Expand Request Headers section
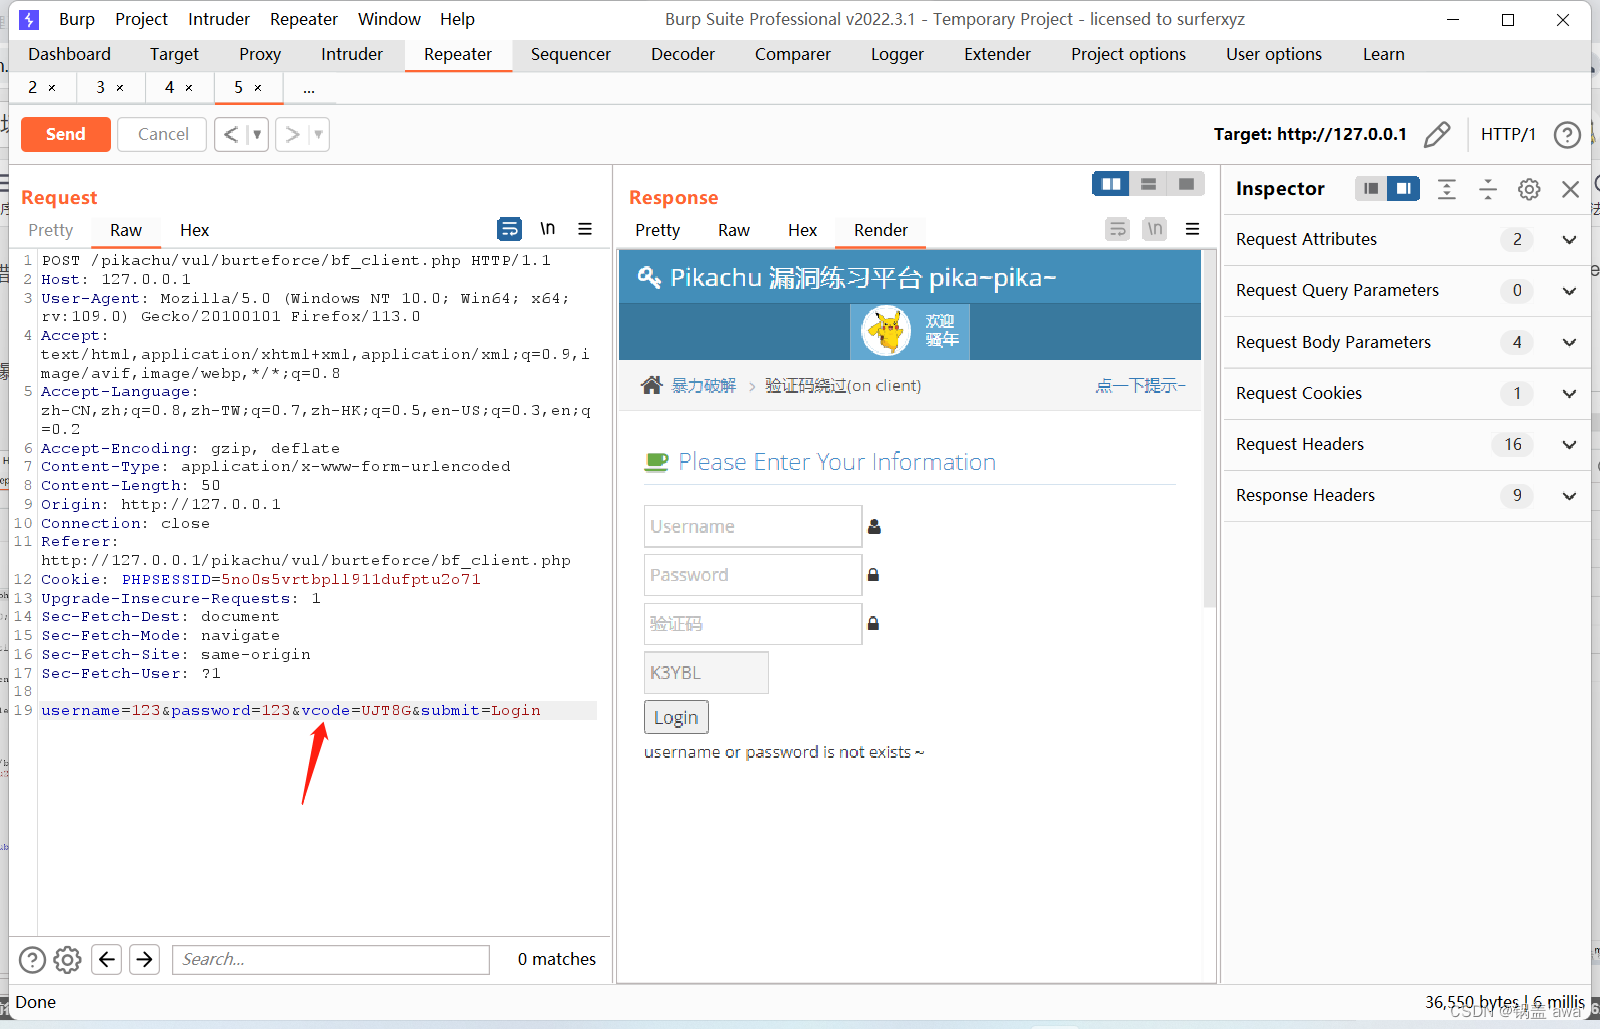1600x1029 pixels. coord(1569,445)
